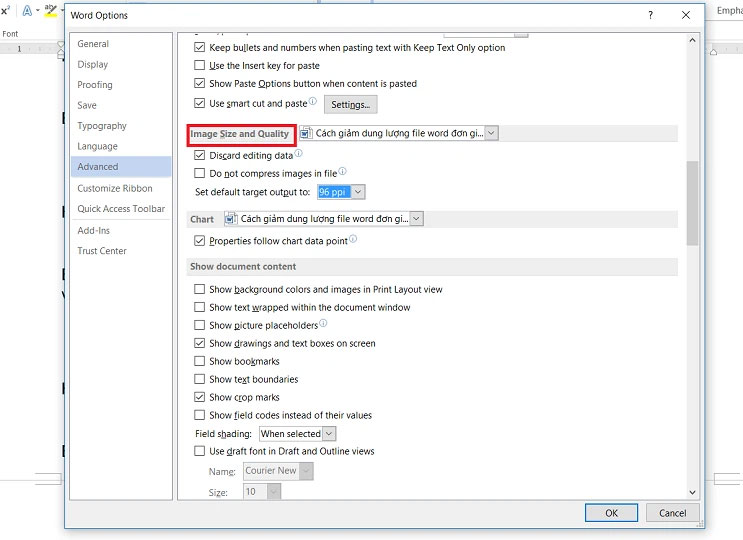Screen dimensions: 743x540
Task: Click the Settings... button for smart cut
Action: (x=350, y=104)
